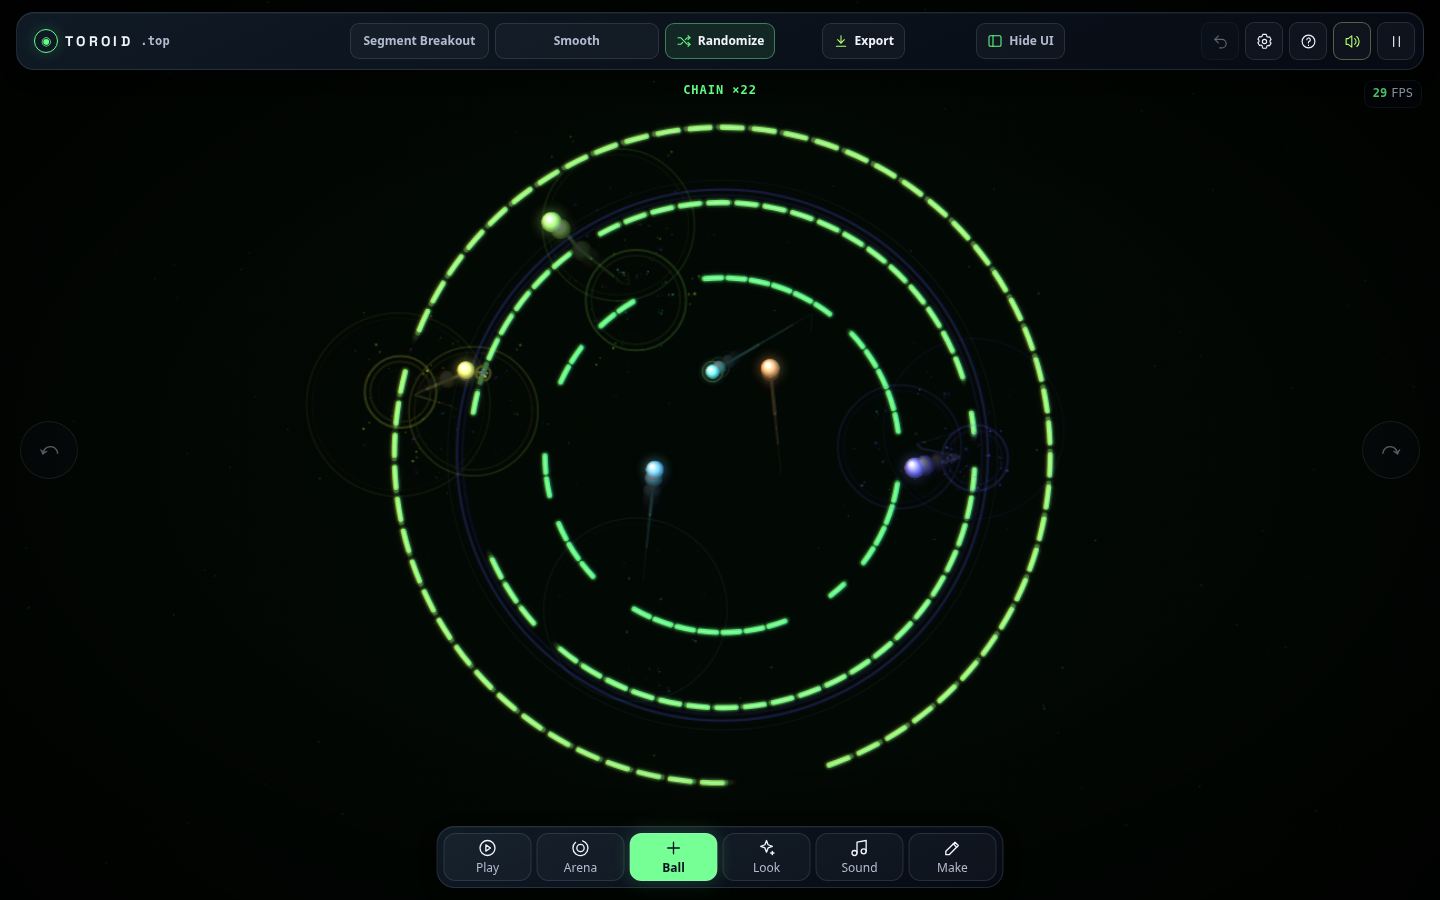Click the light blue ball

click(655, 469)
